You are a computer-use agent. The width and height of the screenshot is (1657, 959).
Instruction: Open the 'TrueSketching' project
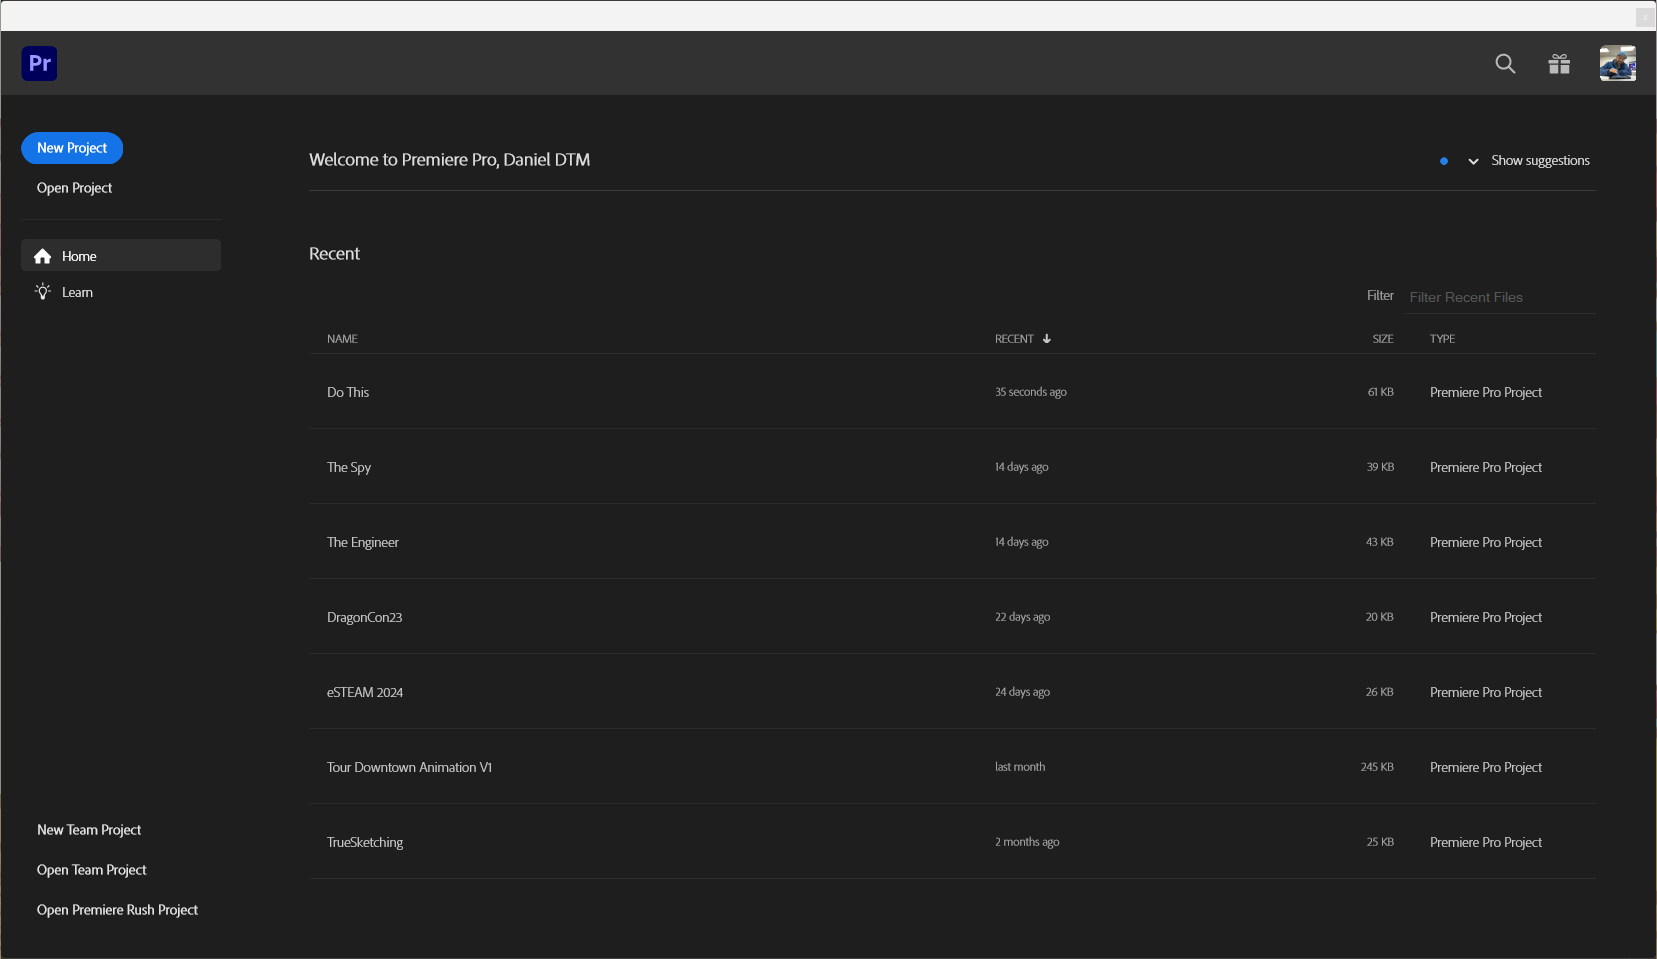[x=952, y=842]
